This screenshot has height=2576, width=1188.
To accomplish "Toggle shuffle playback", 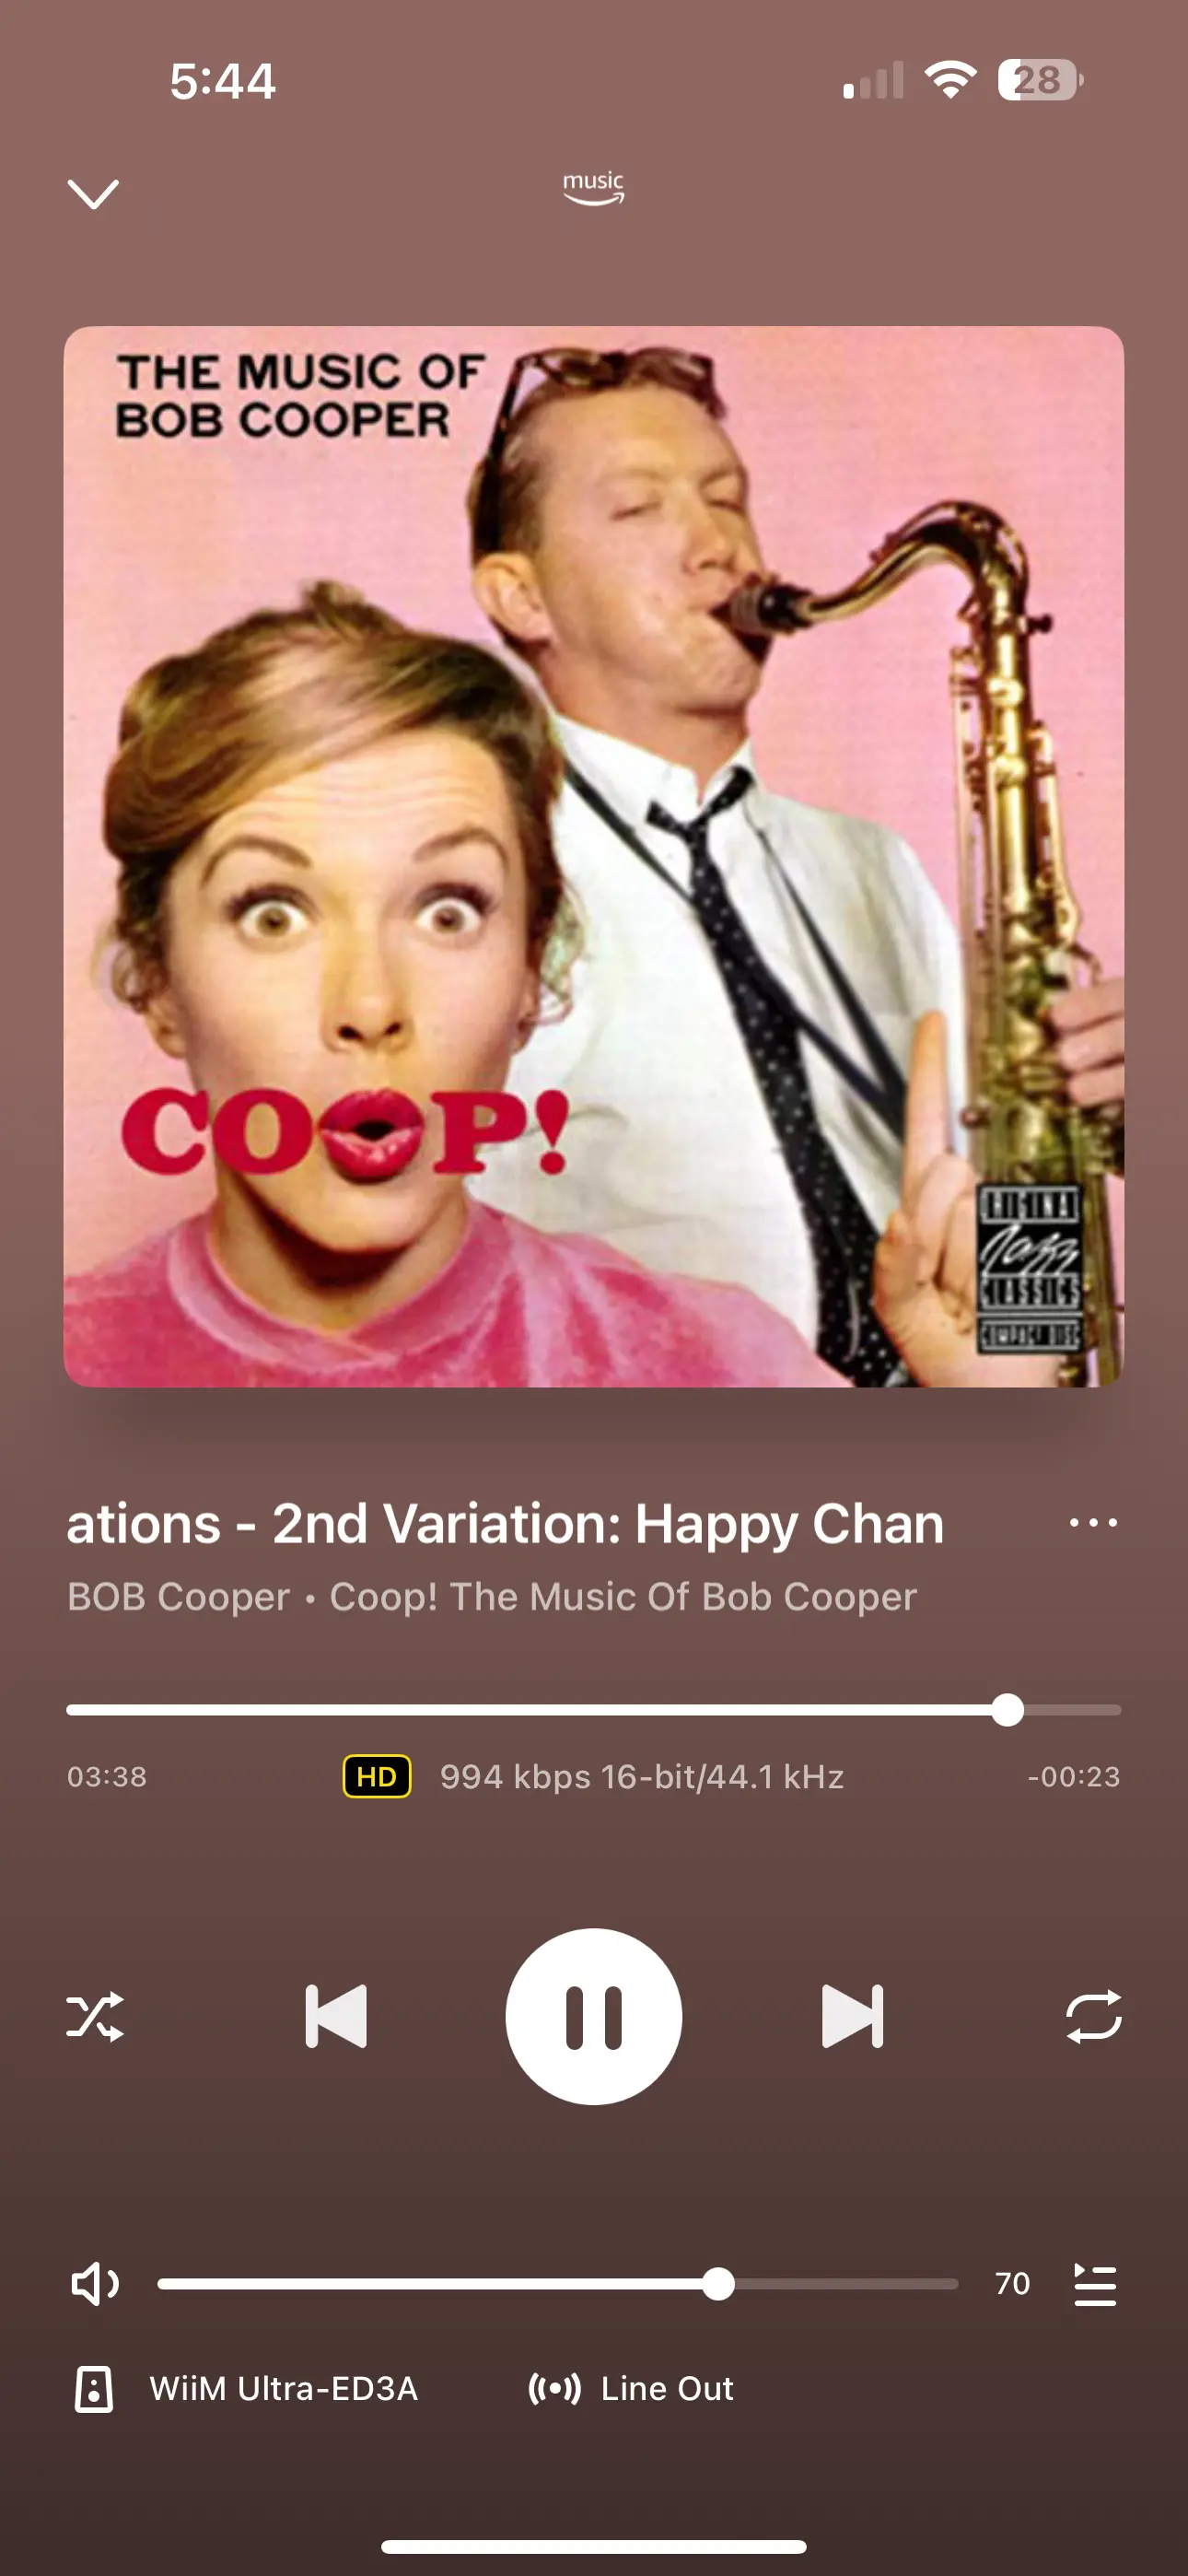I will point(95,2016).
